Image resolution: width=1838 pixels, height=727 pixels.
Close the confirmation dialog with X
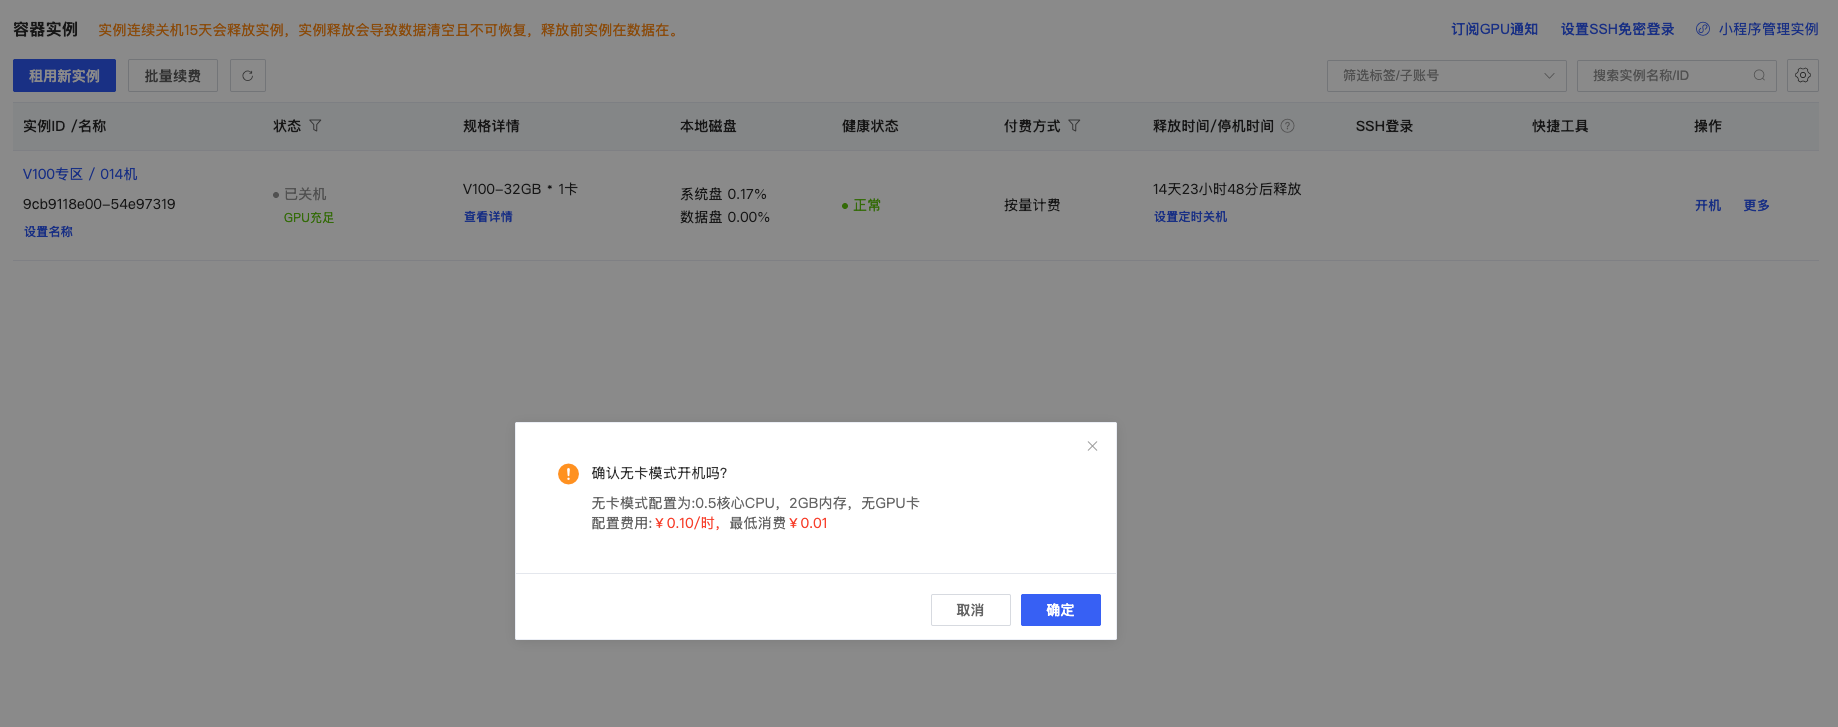[1092, 446]
